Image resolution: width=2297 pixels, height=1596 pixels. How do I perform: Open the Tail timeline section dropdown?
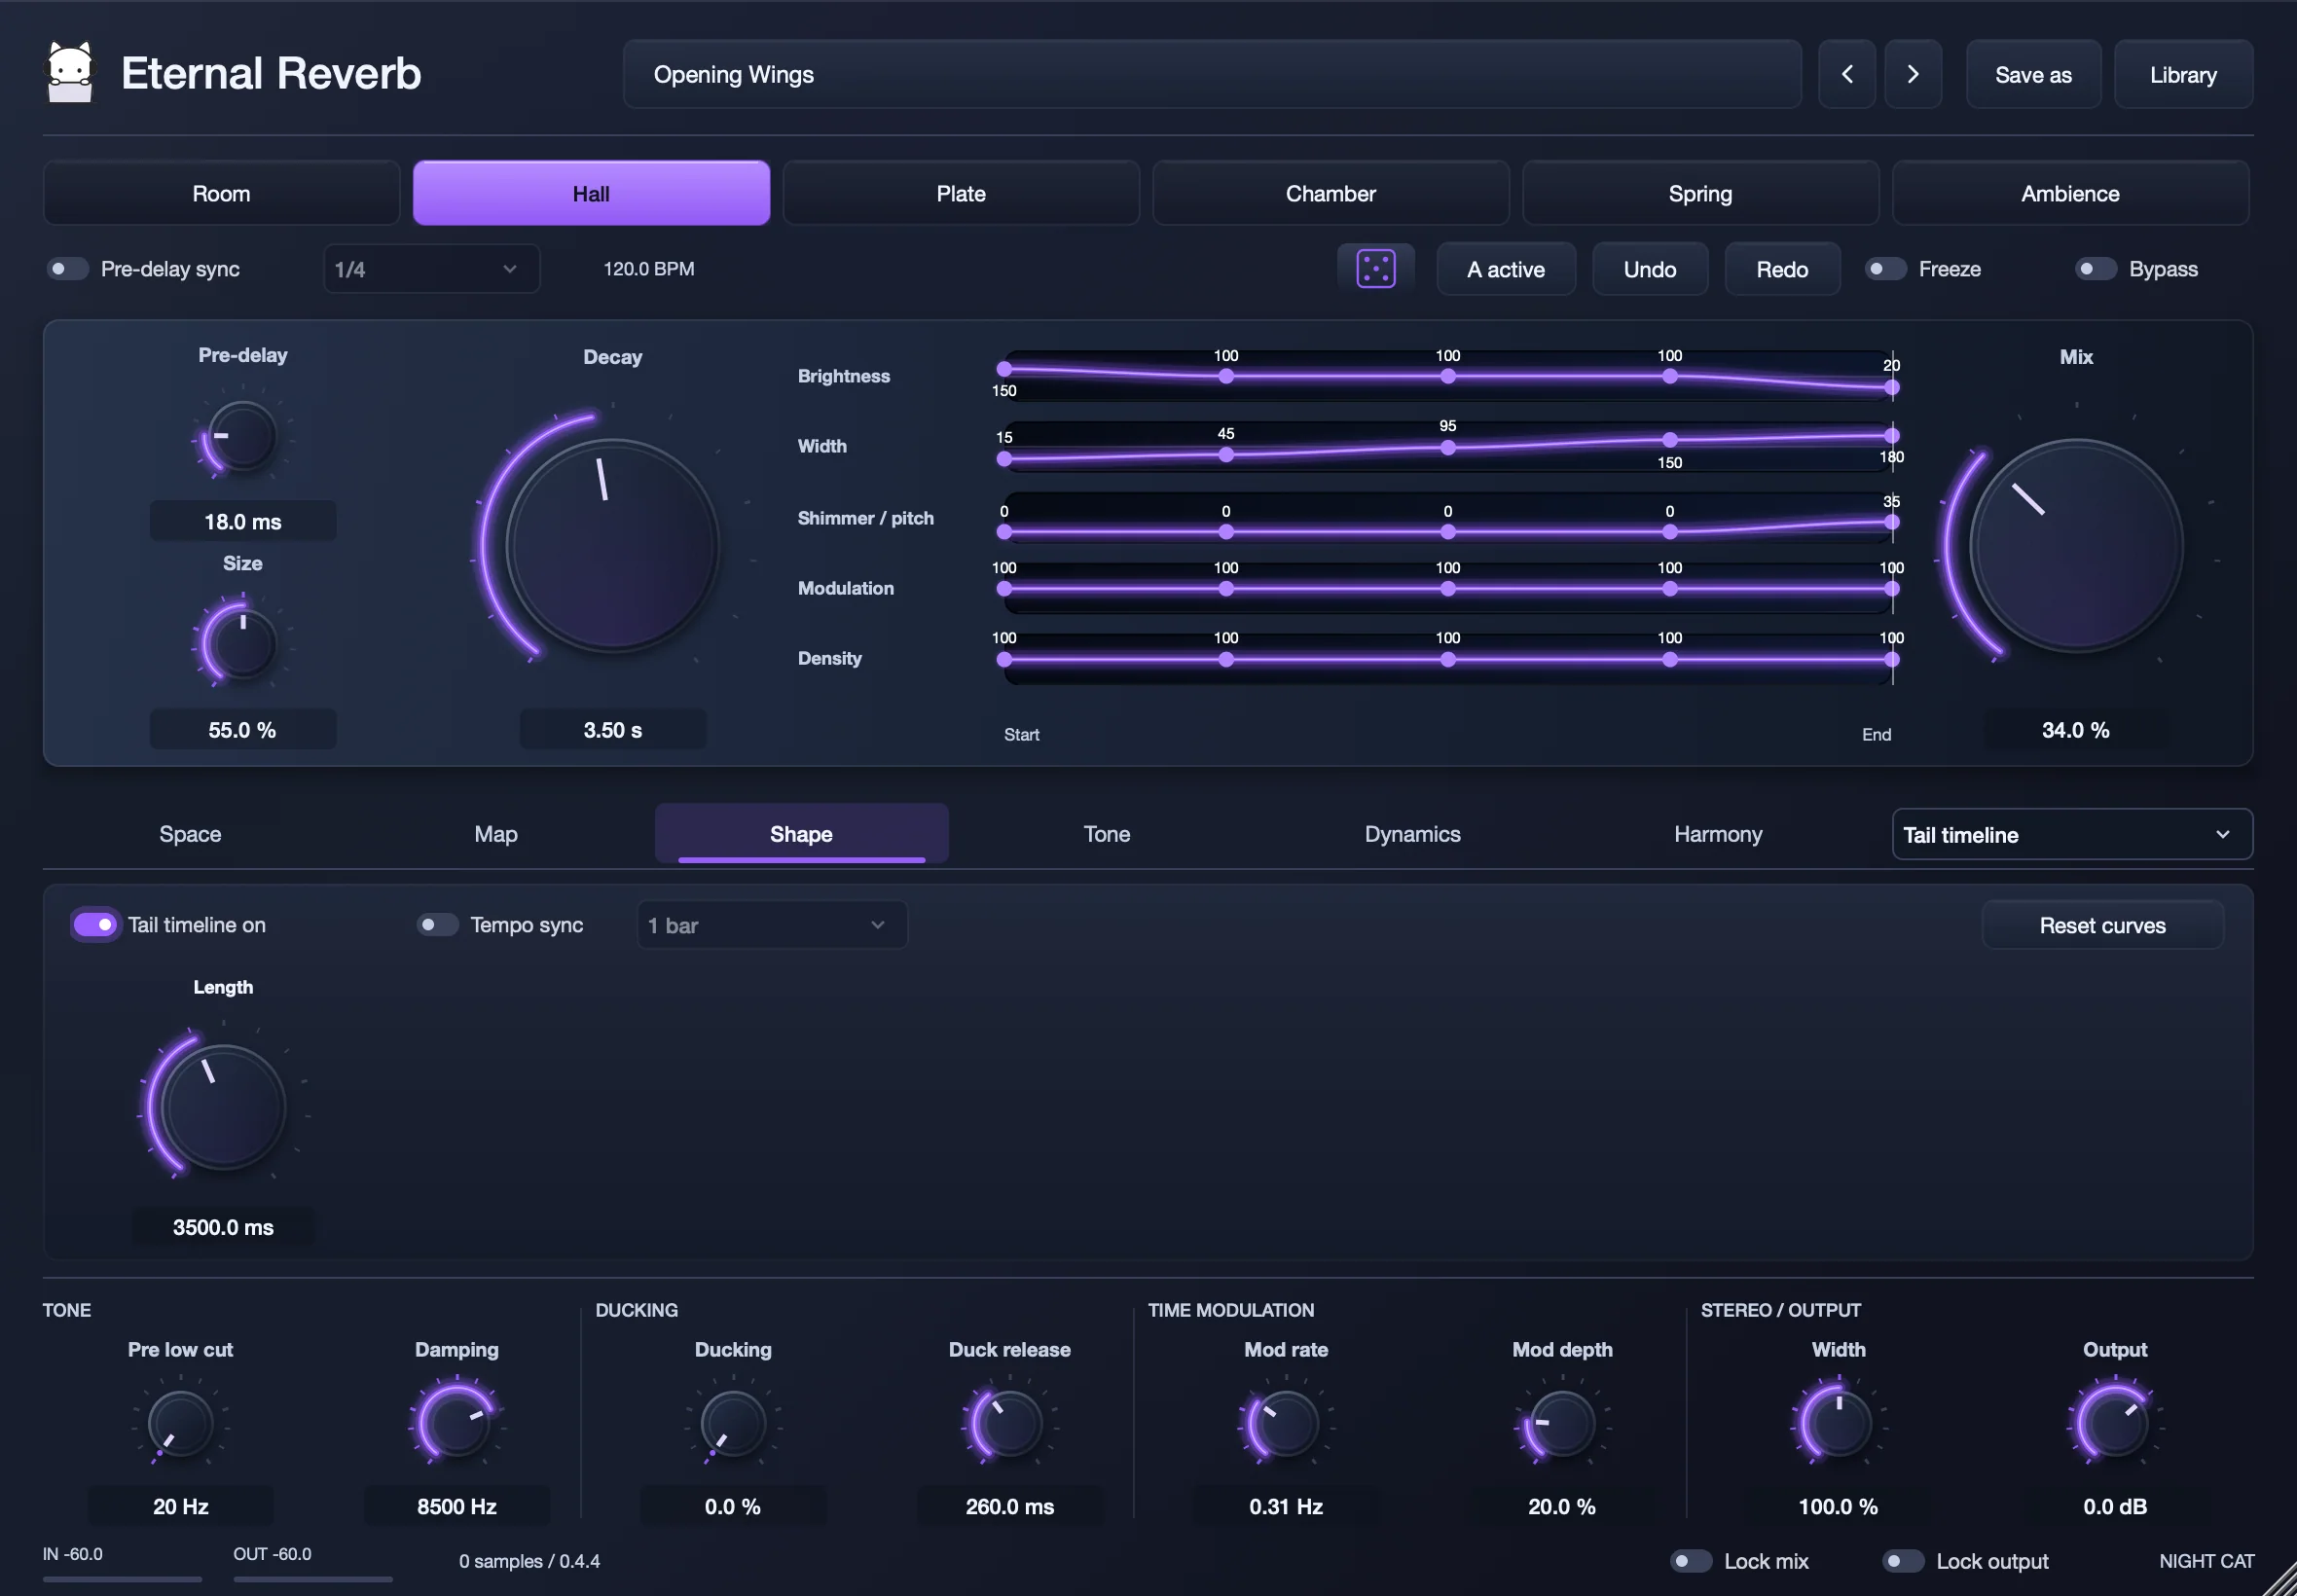pyautogui.click(x=2071, y=834)
